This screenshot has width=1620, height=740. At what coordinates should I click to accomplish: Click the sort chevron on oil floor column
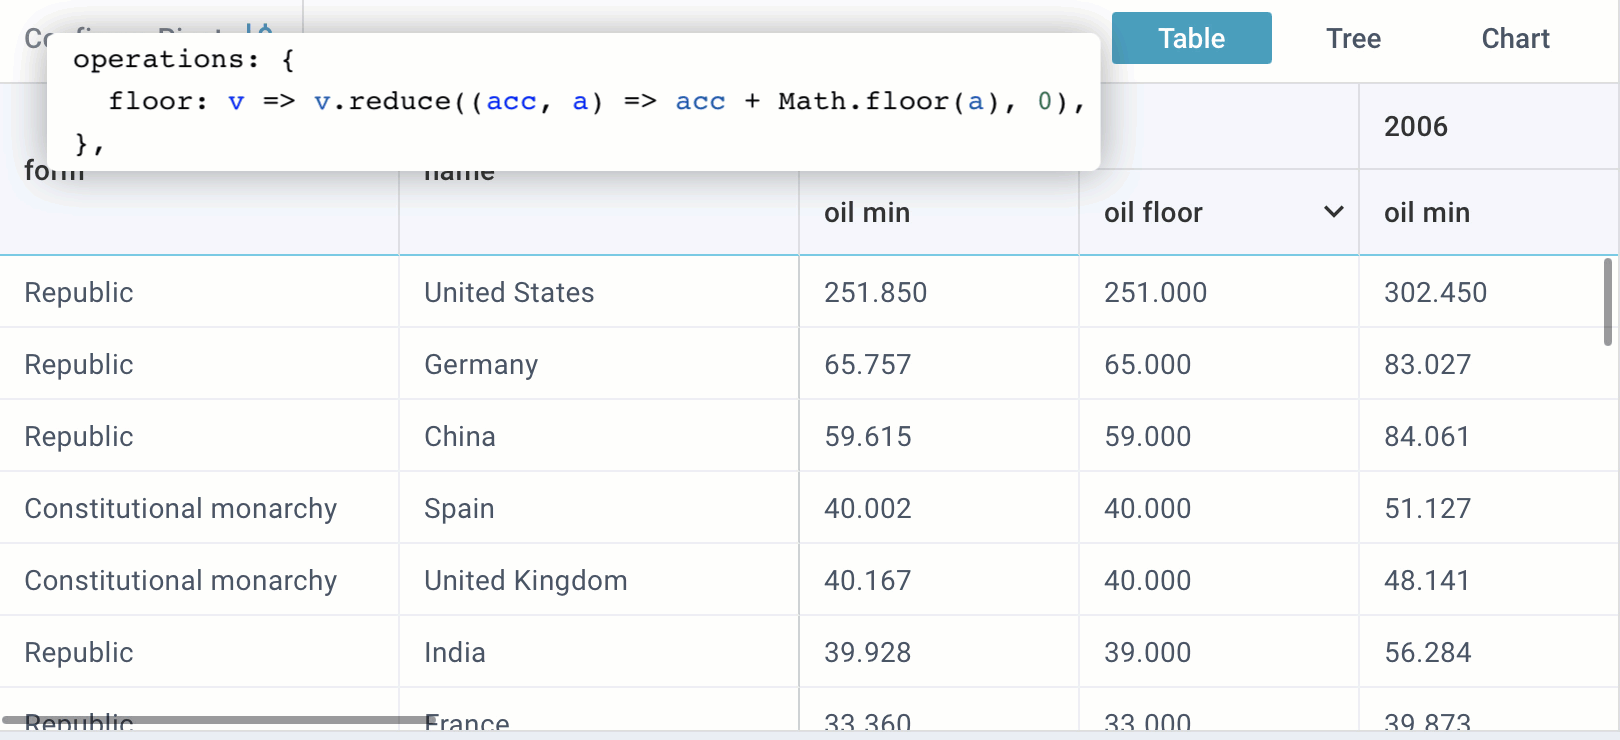(x=1333, y=212)
